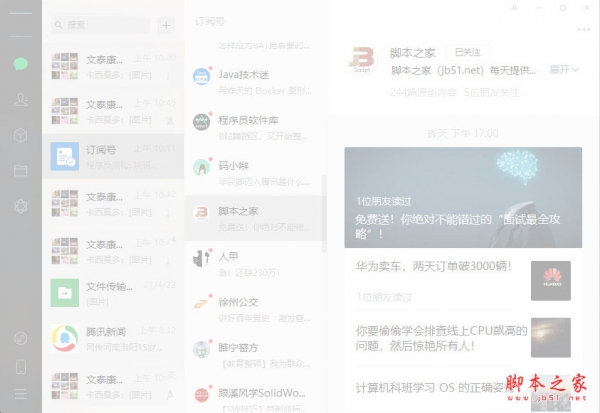Click the 码小辫 avatar
Screen dimensions: 600x413
(x=201, y=167)
